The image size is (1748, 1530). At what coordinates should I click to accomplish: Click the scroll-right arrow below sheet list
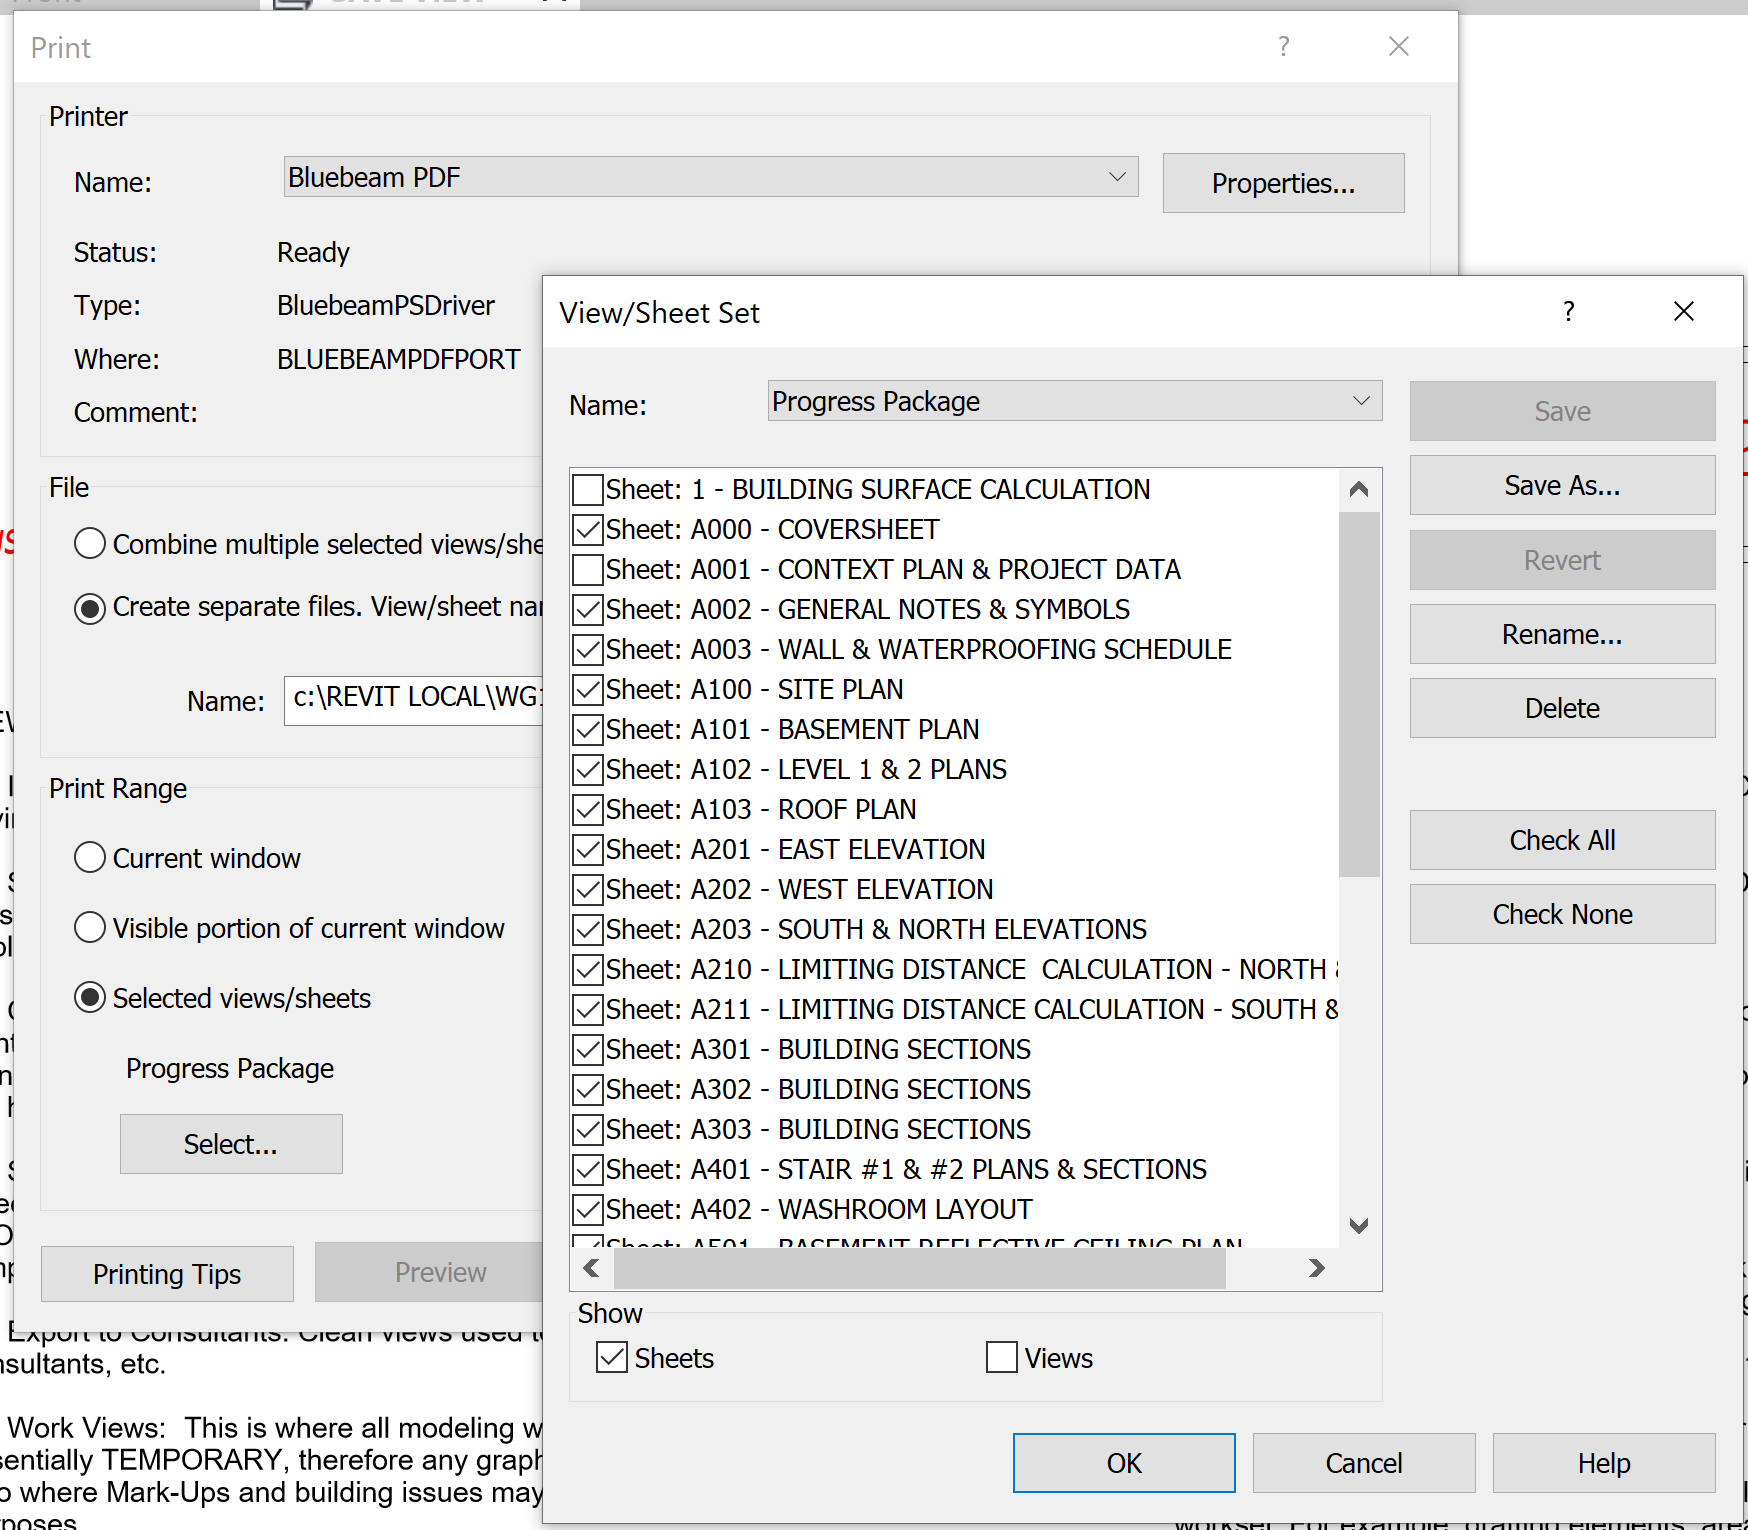tap(1316, 1268)
